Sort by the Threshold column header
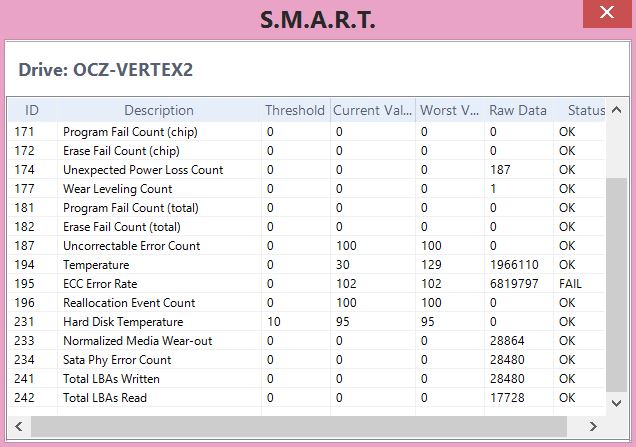 295,110
